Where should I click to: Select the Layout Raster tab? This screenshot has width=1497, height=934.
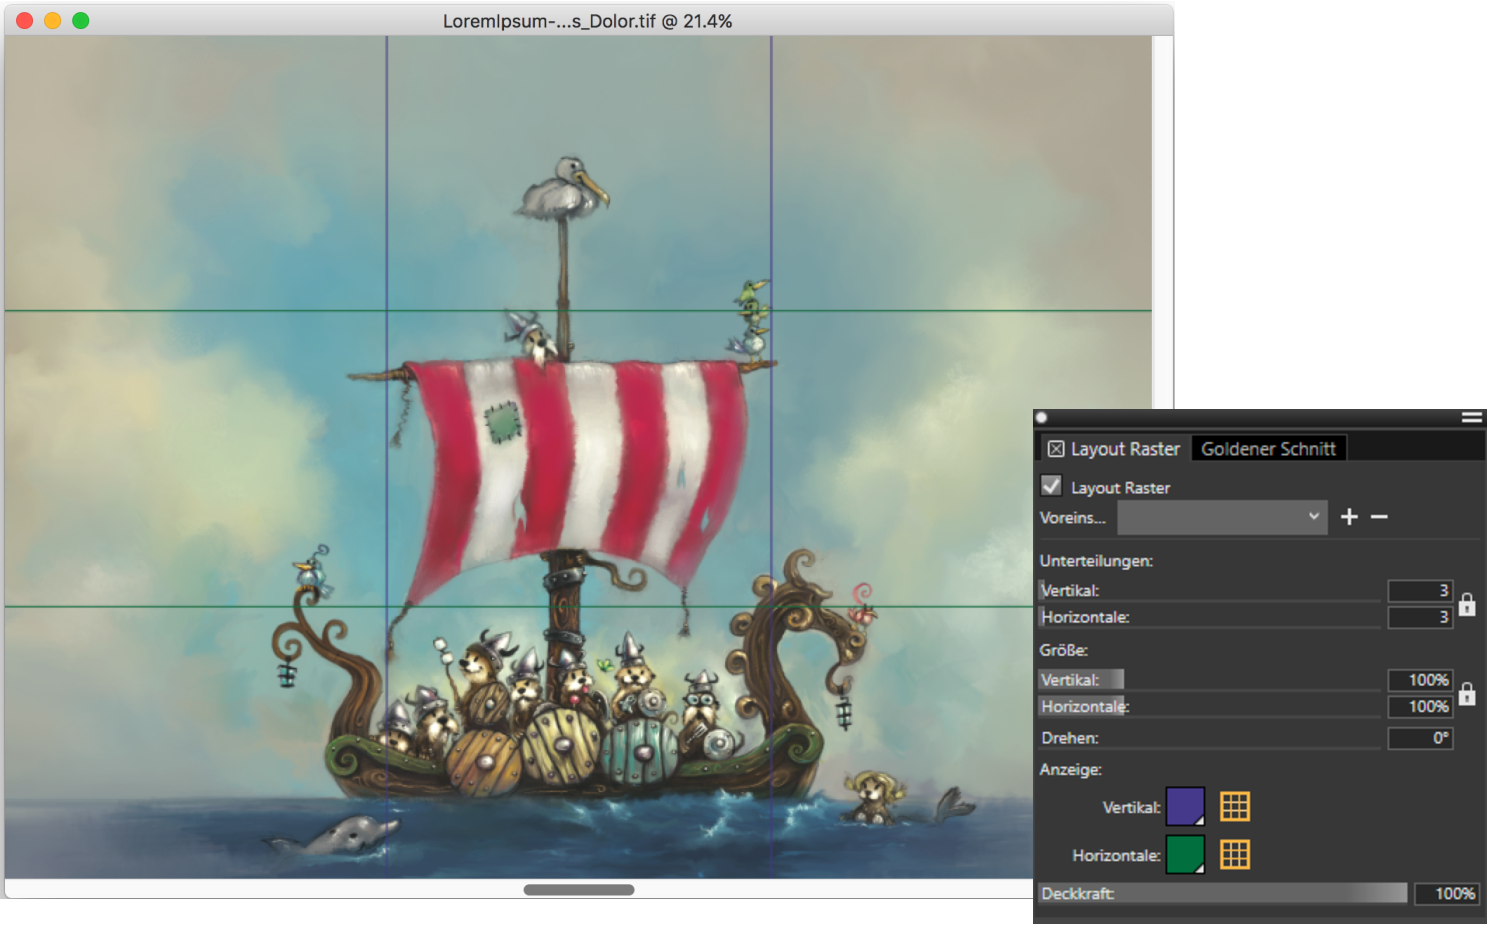1124,449
